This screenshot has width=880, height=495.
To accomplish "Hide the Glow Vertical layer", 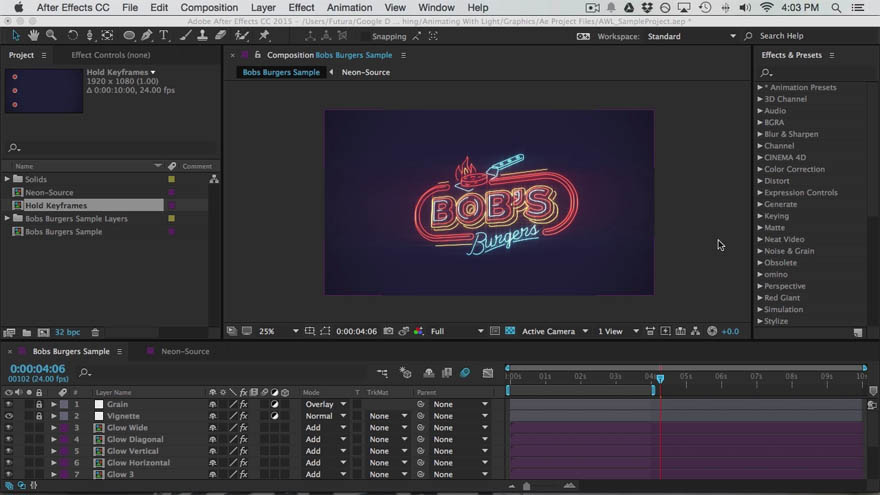I will tap(8, 451).
